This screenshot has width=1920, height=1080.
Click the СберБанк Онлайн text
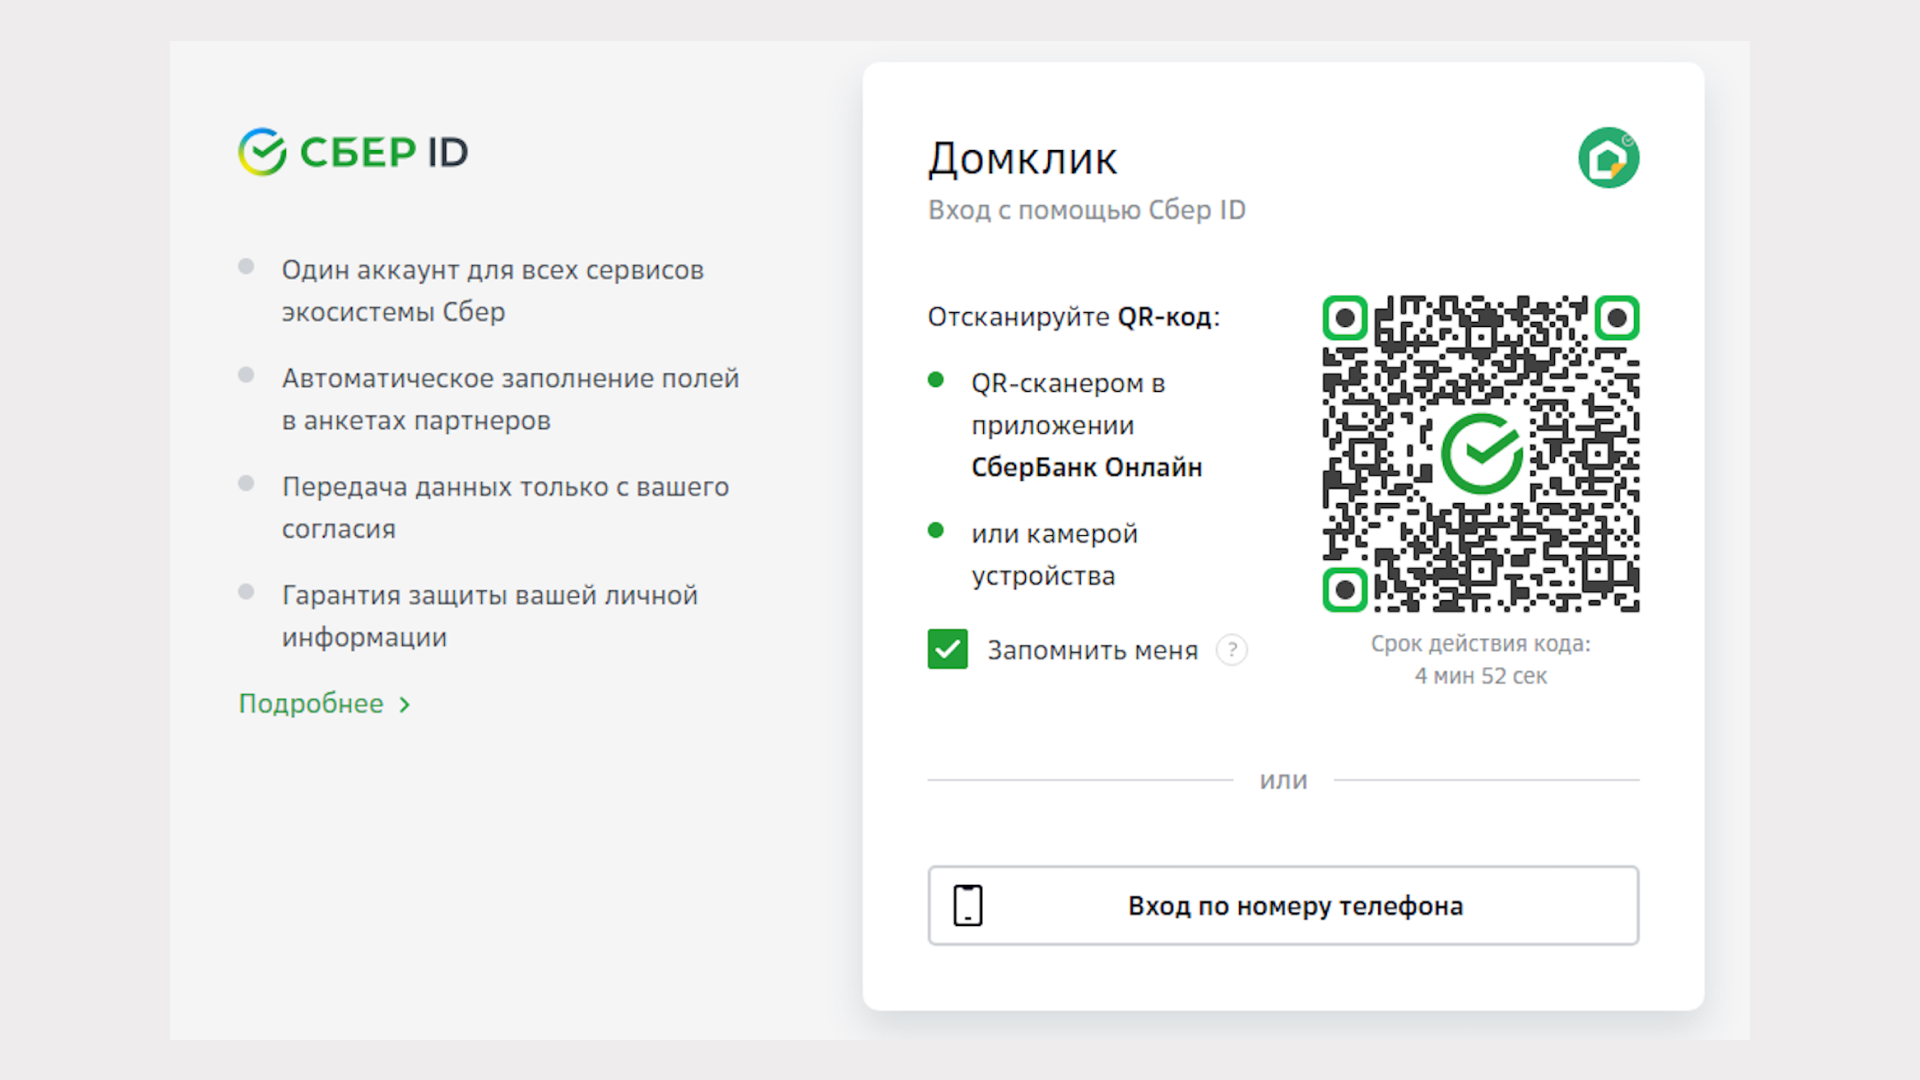[1087, 467]
